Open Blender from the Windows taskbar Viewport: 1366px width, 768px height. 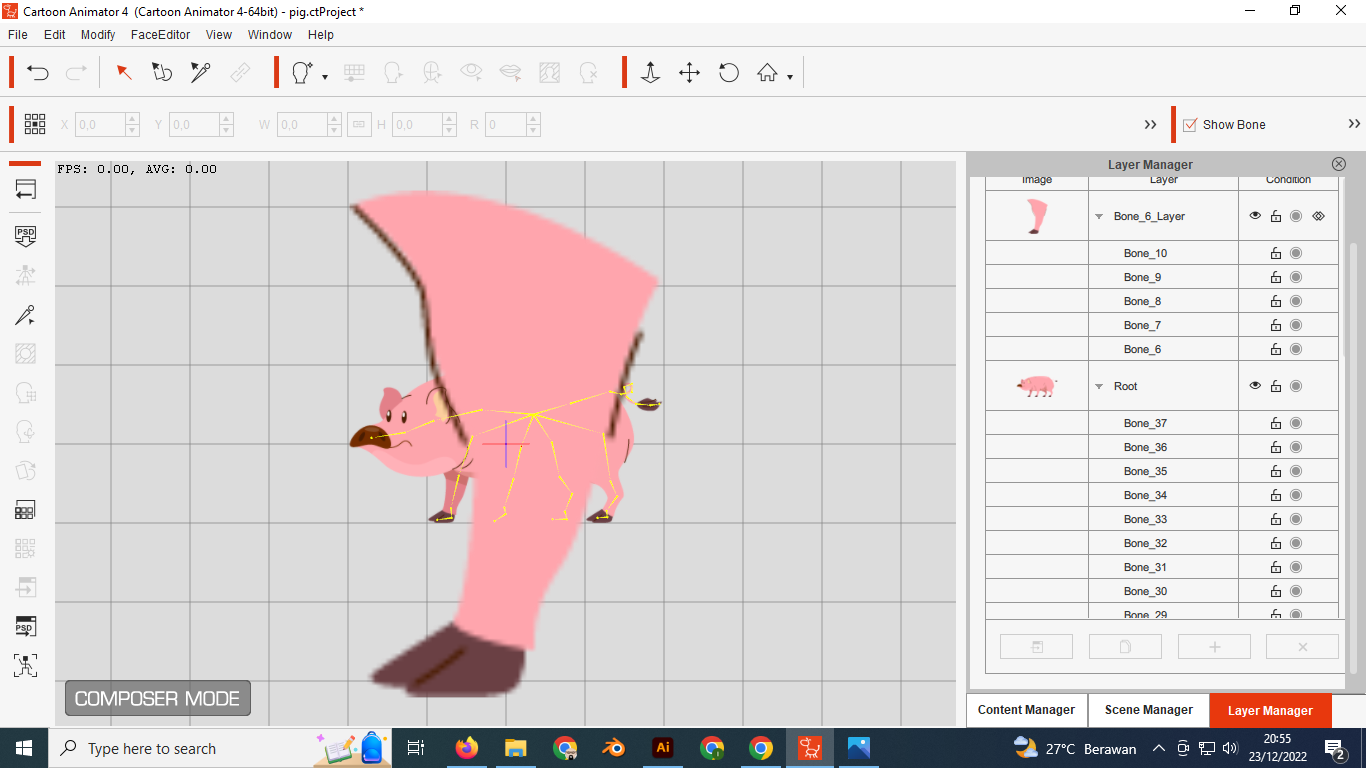coord(613,748)
